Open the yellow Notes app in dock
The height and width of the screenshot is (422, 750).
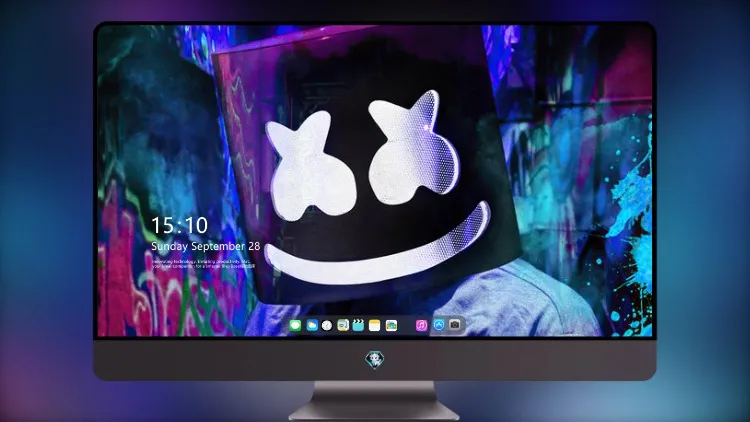coord(375,325)
